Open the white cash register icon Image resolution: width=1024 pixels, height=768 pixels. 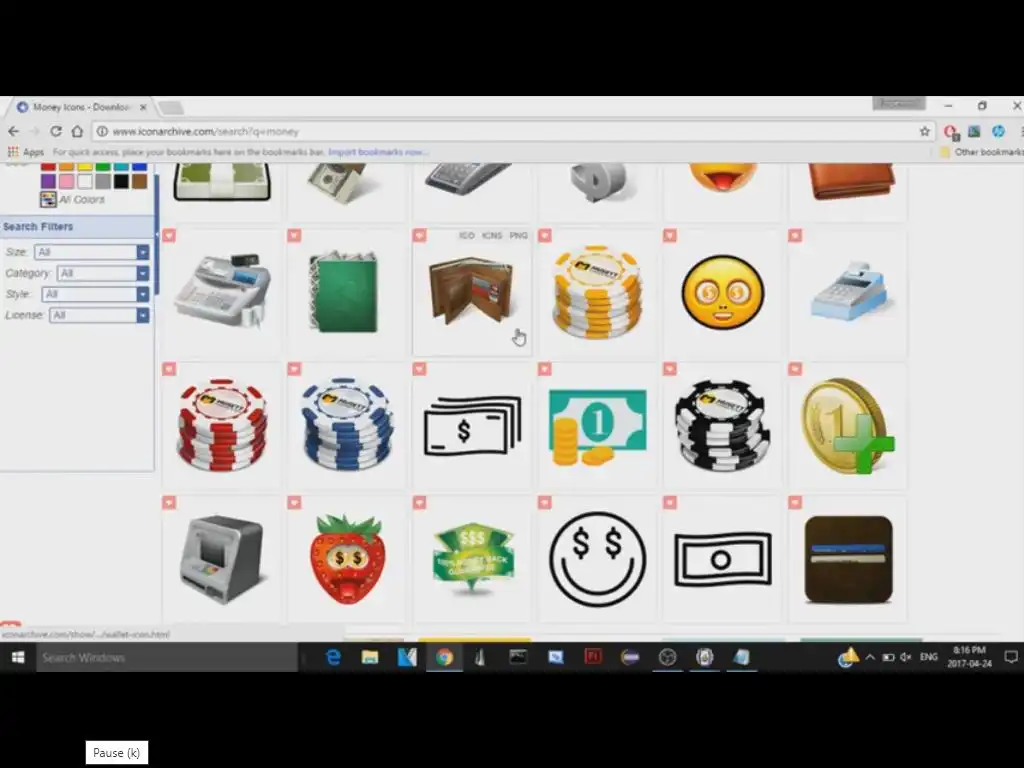click(x=223, y=291)
